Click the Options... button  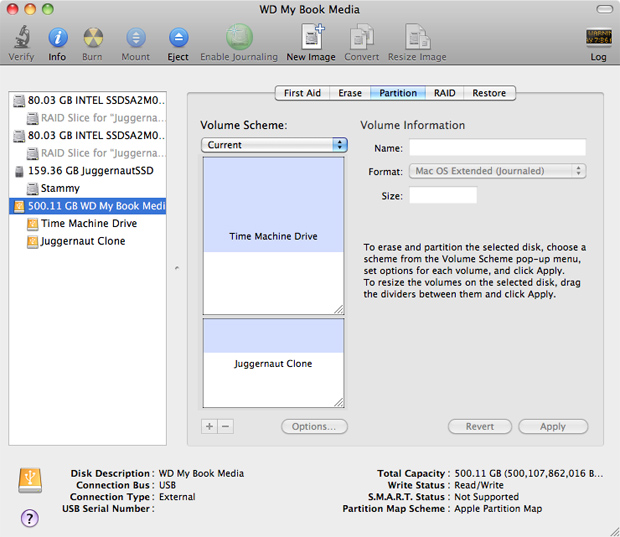(314, 426)
